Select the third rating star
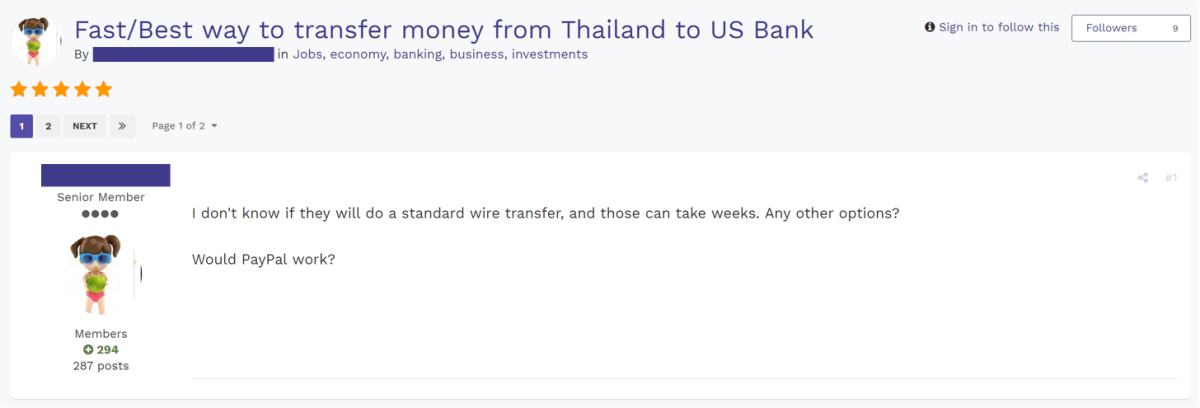Image resolution: width=1200 pixels, height=408 pixels. [61, 90]
